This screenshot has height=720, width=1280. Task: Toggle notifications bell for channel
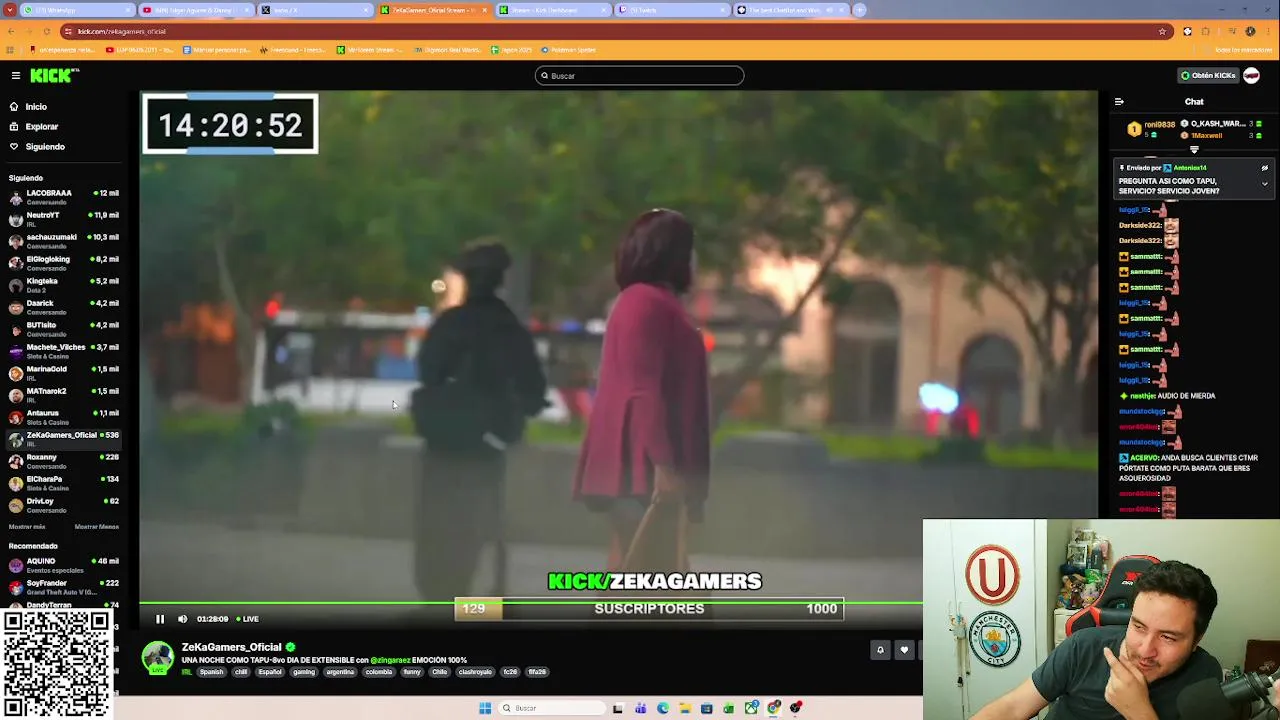880,650
